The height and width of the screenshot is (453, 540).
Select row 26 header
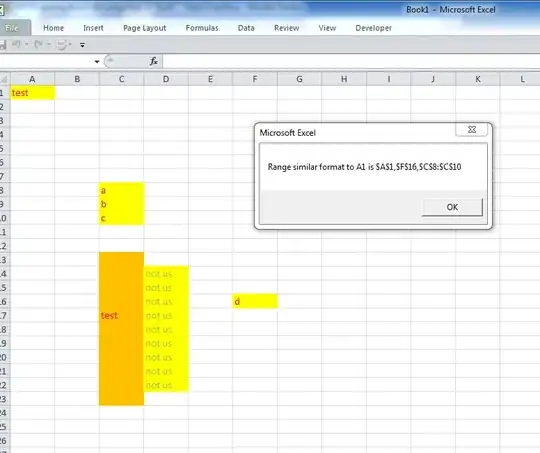tap(4, 441)
